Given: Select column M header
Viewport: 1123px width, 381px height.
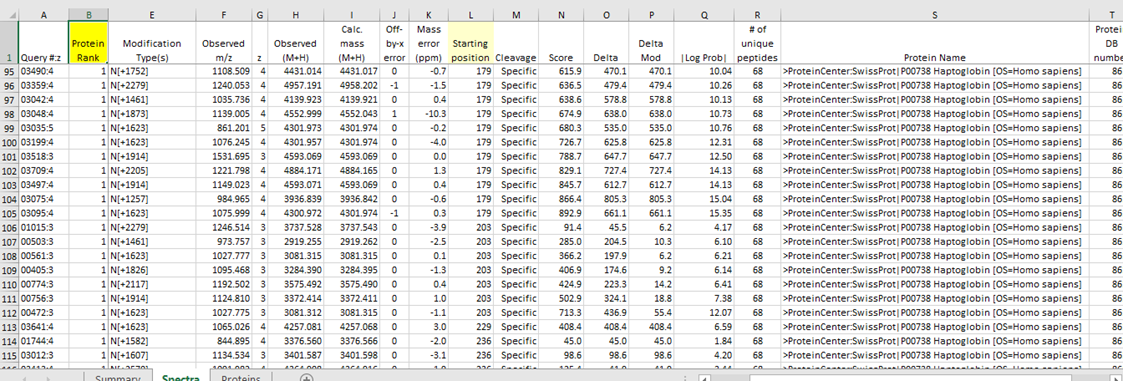Looking at the screenshot, I should 516,14.
